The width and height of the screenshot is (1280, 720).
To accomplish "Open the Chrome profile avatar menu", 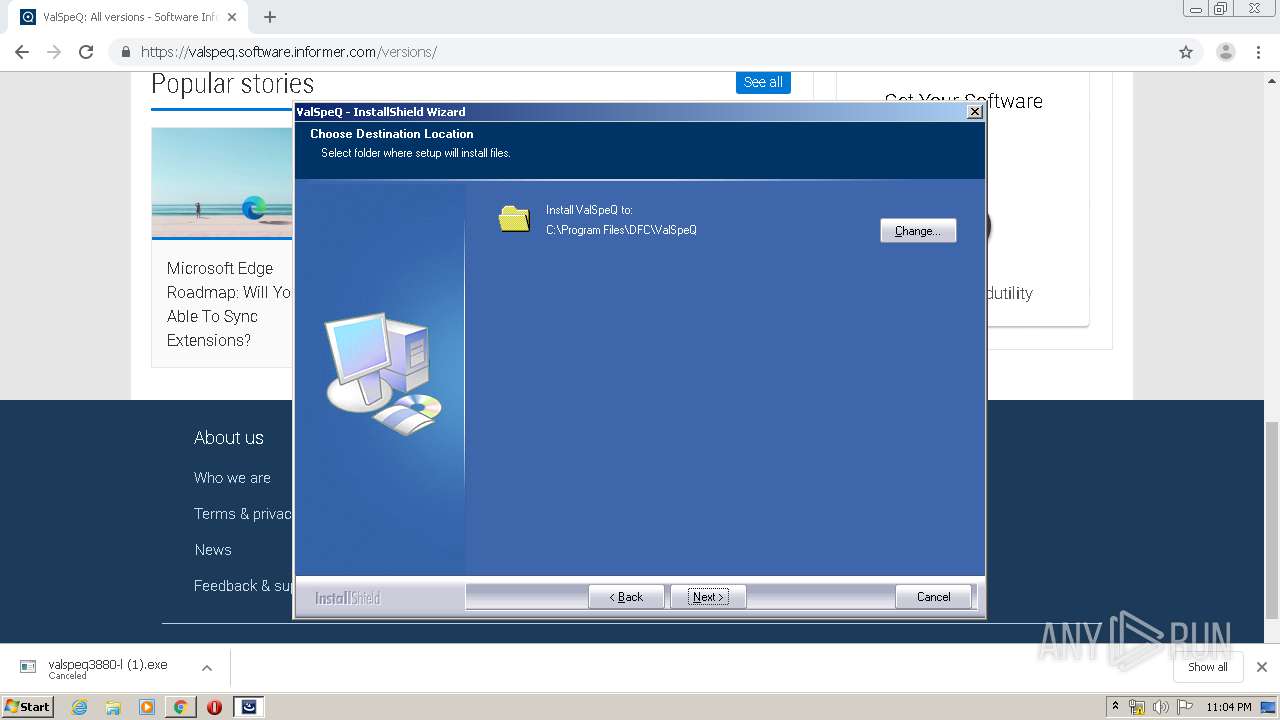I will (1225, 52).
